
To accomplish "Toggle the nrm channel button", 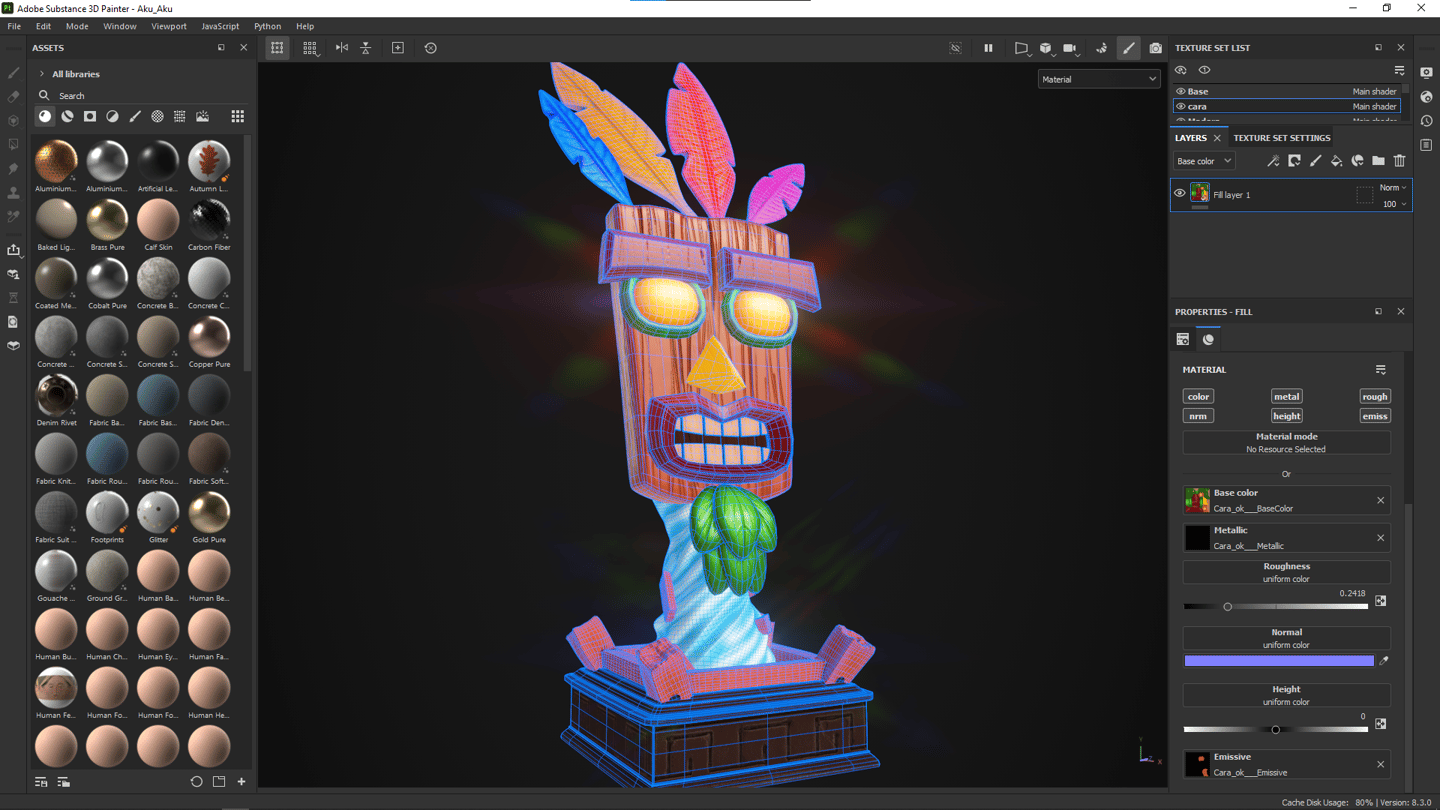I will [x=1198, y=416].
